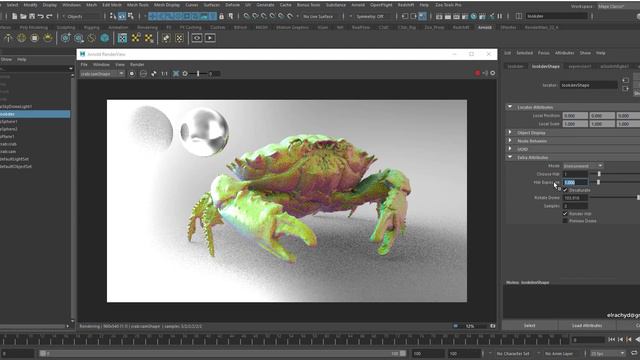Click the first Arnold shelf light icon
Viewport: 640px width, 360px height.
point(8,38)
